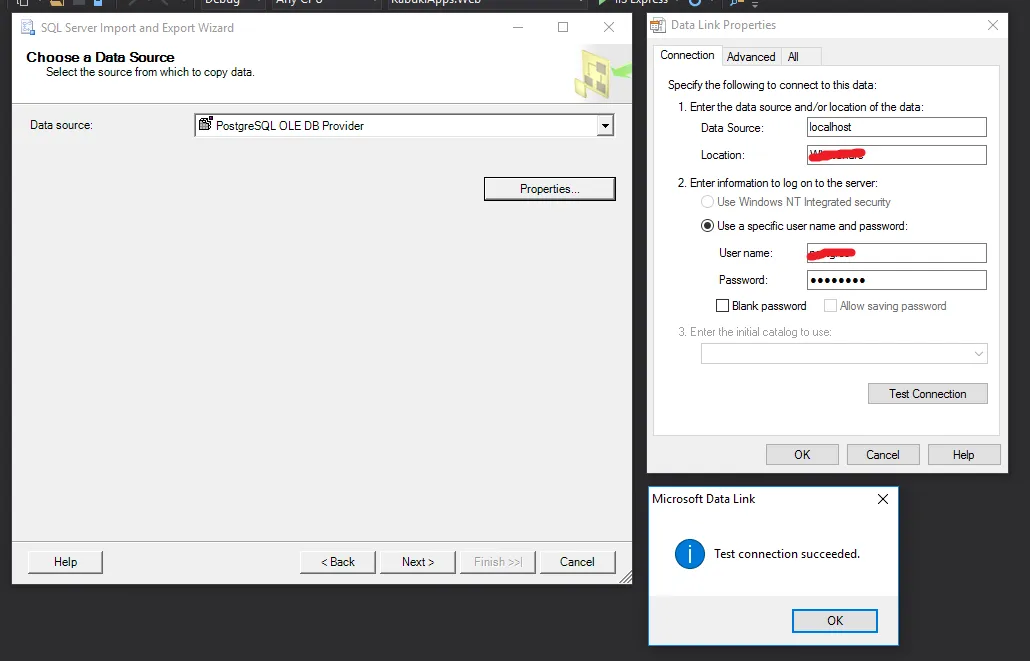Click the 'Choose a Data Source' heading

click(101, 57)
